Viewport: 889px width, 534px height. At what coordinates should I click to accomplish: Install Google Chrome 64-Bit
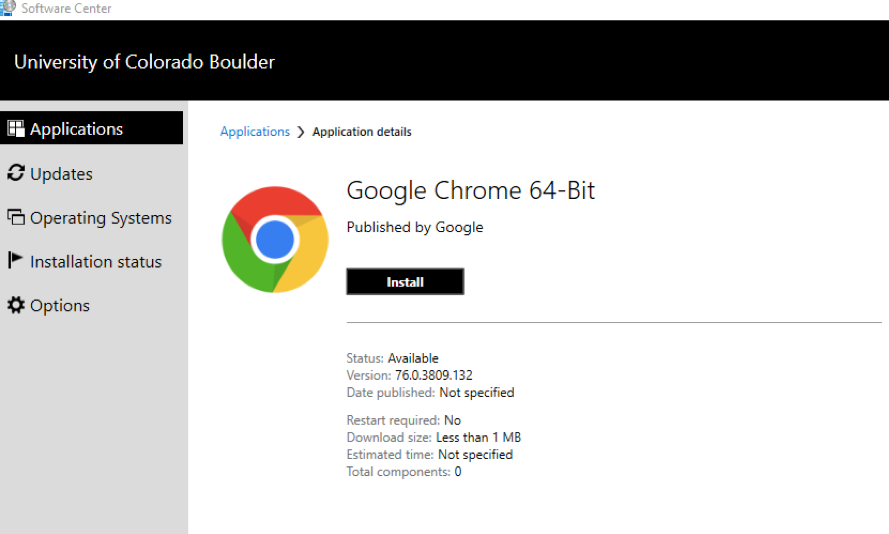coord(405,282)
